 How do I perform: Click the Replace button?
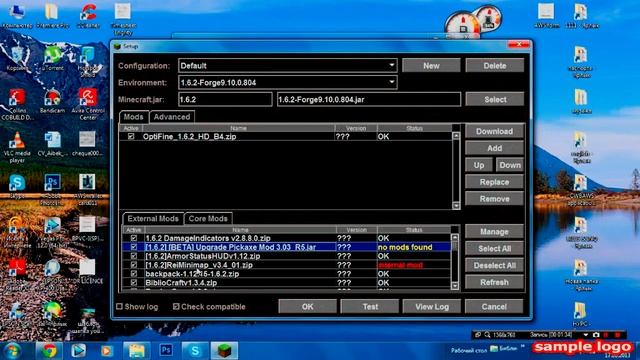click(494, 182)
